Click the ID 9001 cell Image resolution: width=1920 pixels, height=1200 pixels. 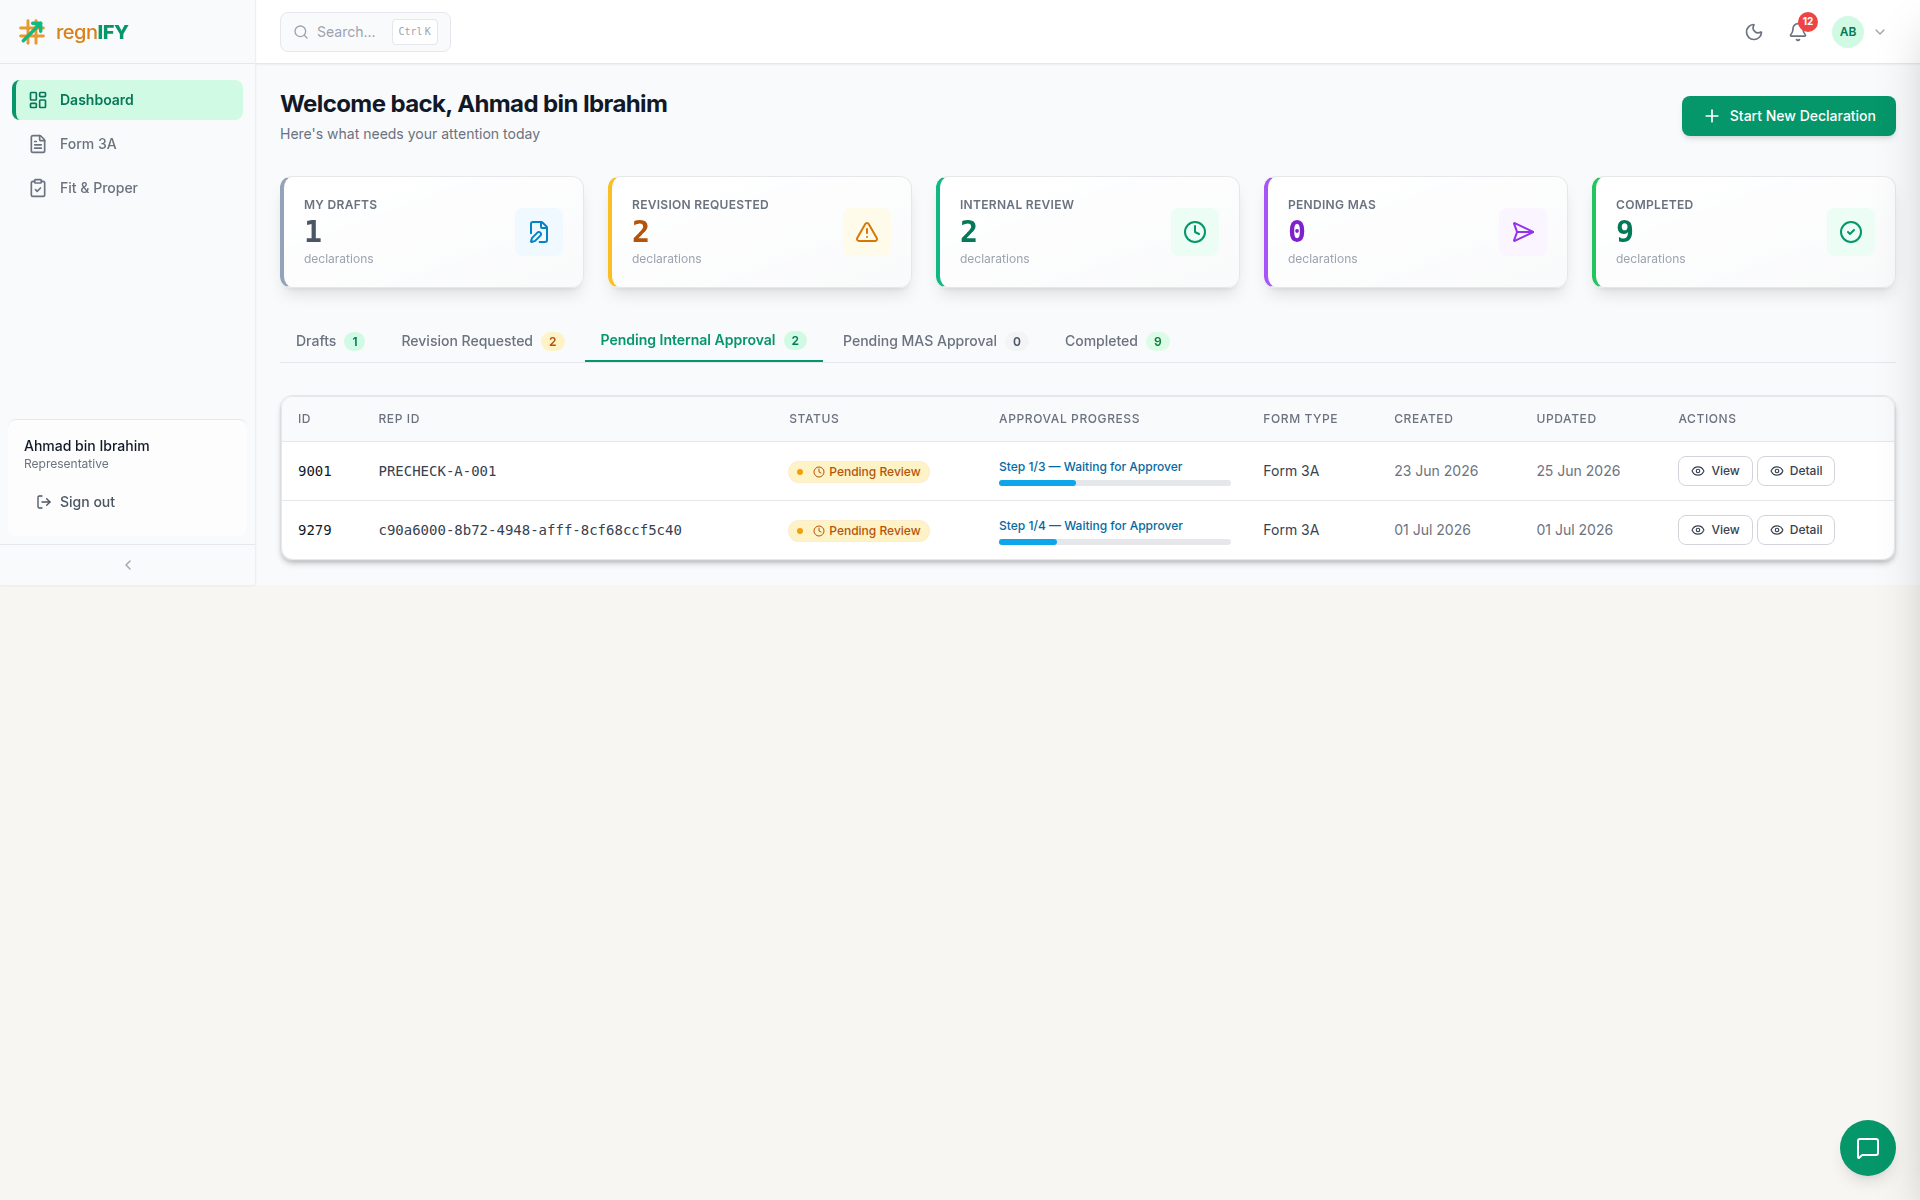tap(315, 471)
